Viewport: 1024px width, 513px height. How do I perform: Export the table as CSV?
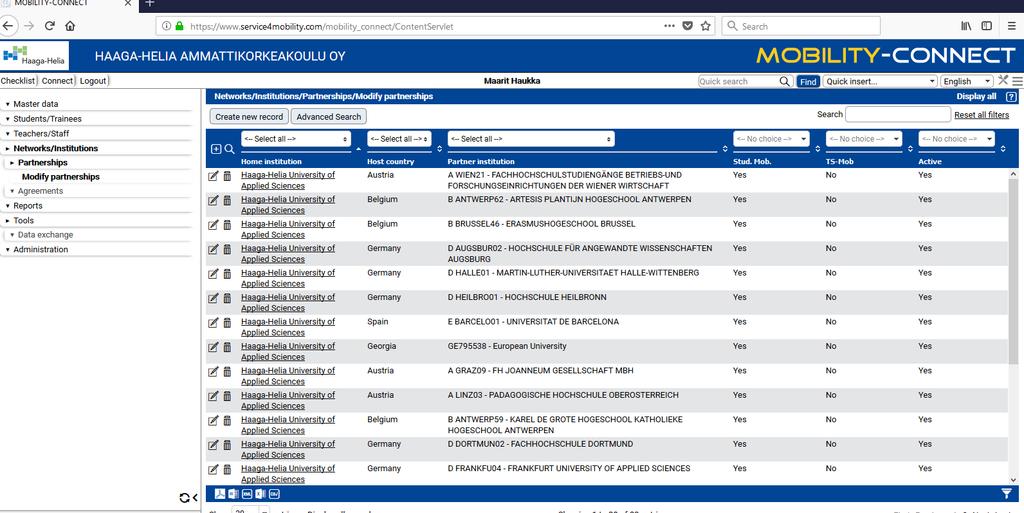[x=274, y=494]
